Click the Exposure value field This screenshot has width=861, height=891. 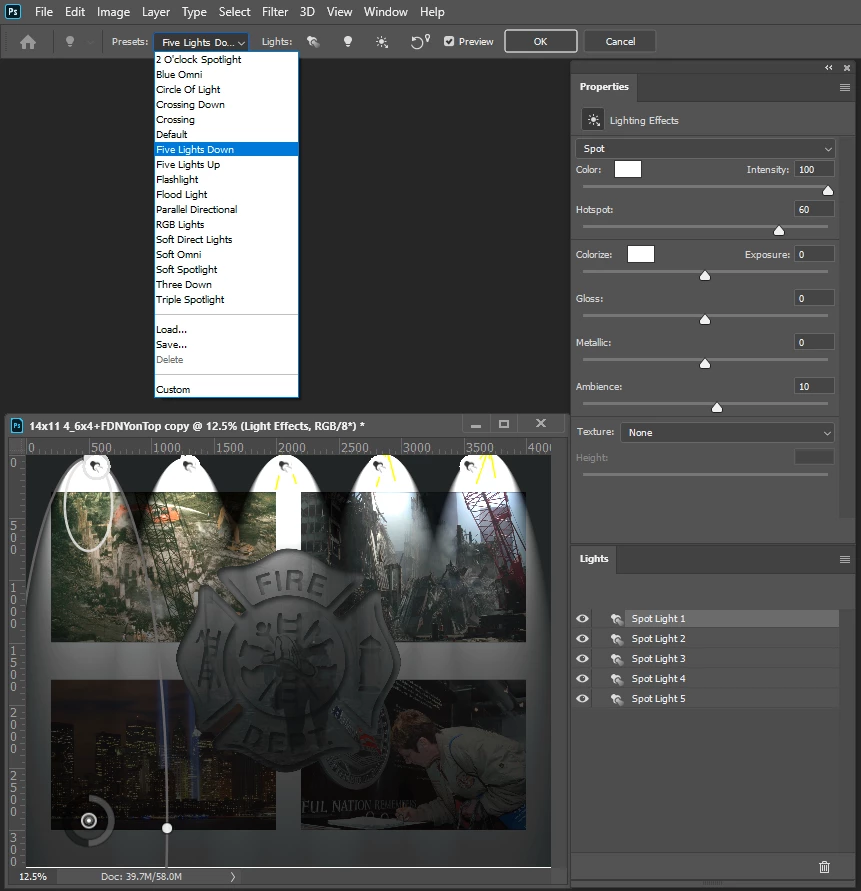click(814, 255)
